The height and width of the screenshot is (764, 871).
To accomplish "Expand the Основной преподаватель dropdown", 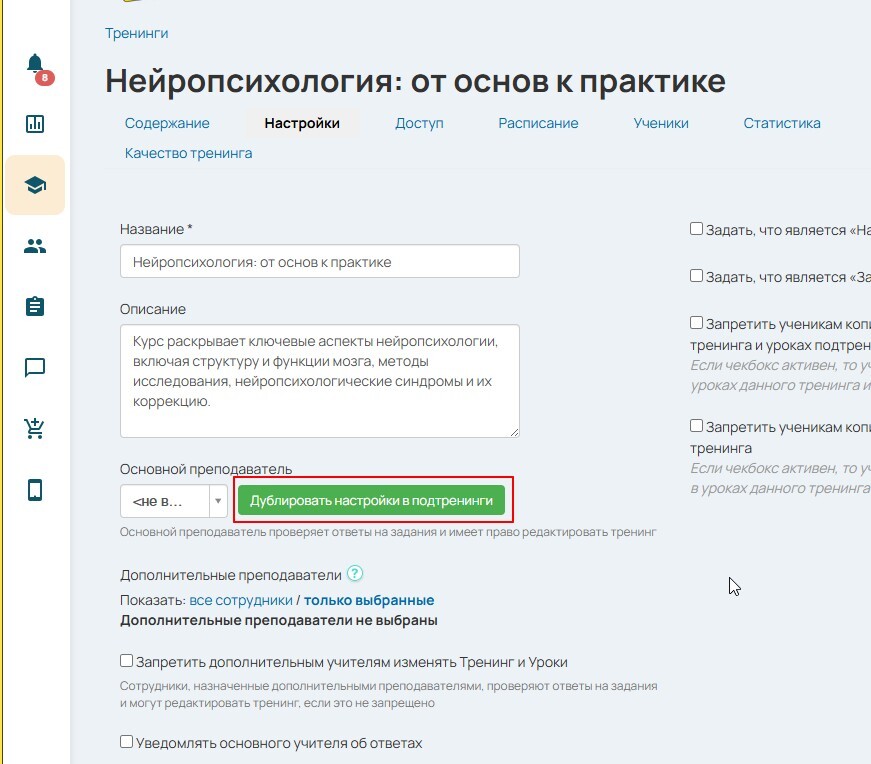I will [218, 500].
